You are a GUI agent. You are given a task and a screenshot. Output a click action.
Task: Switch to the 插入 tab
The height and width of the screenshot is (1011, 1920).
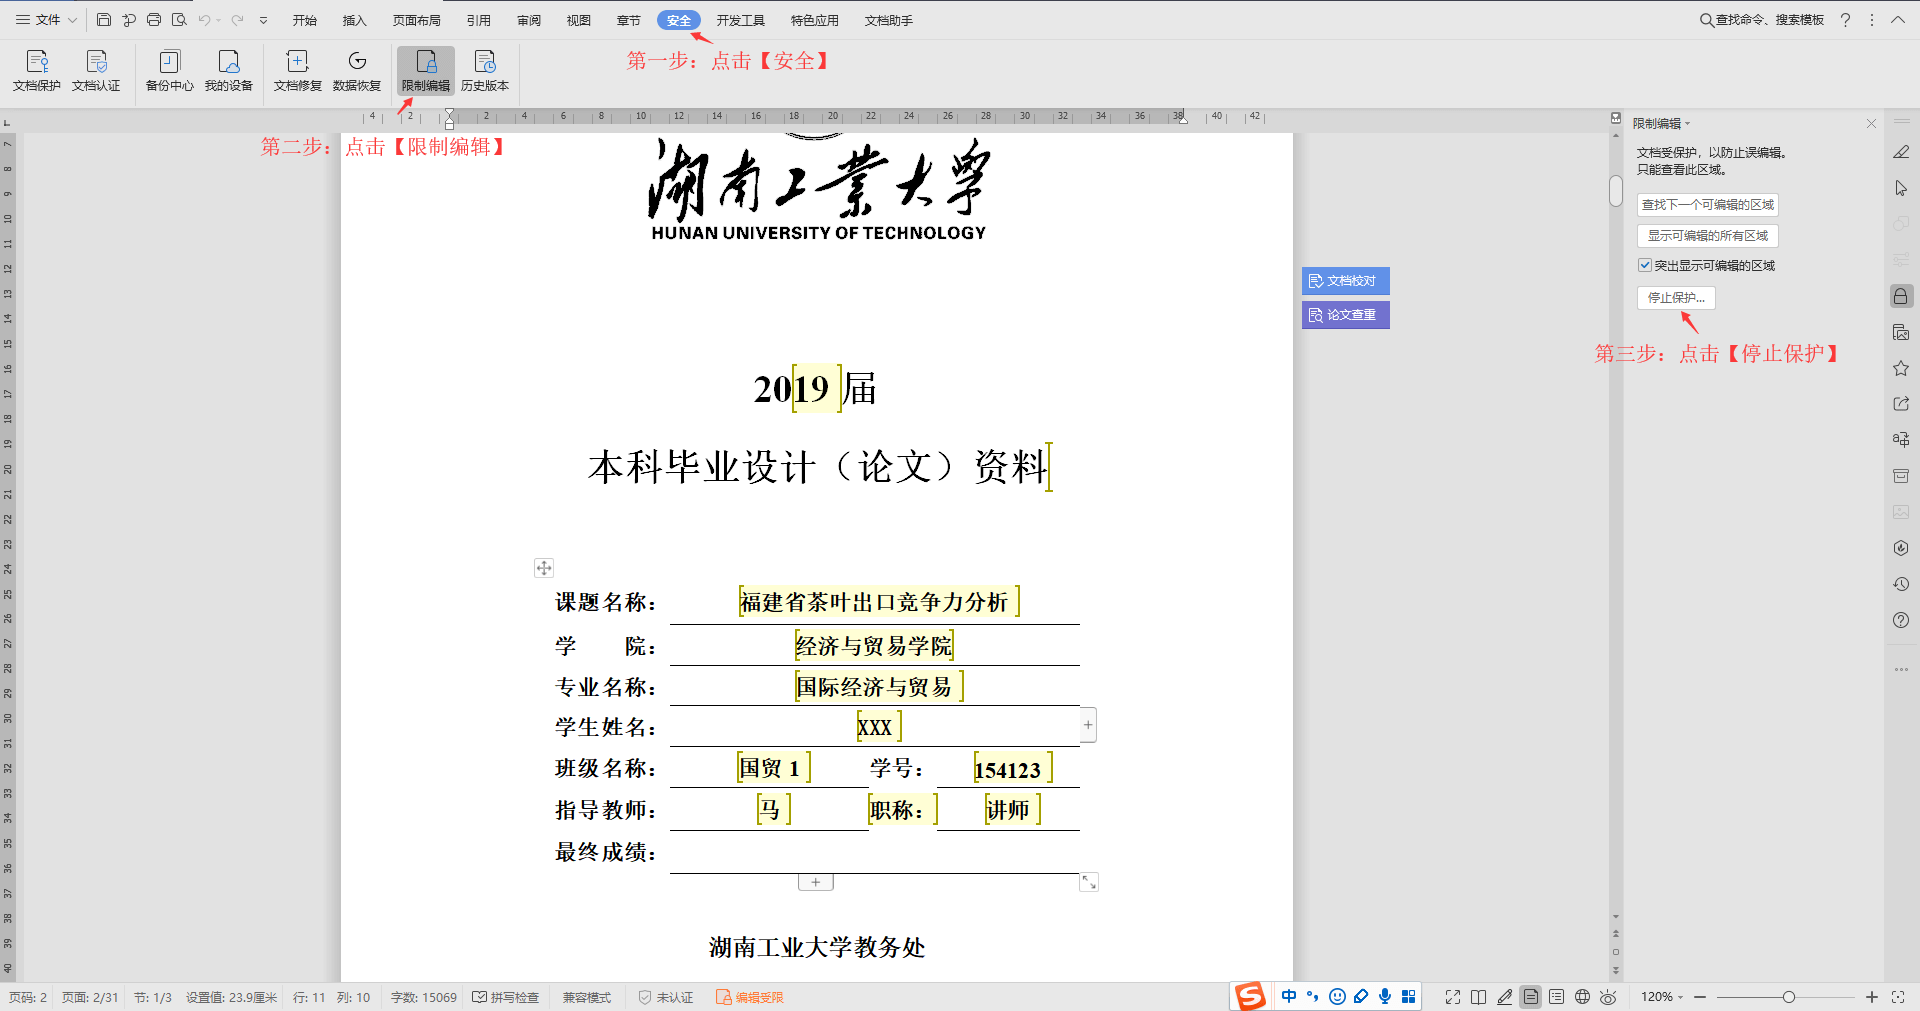click(x=355, y=20)
